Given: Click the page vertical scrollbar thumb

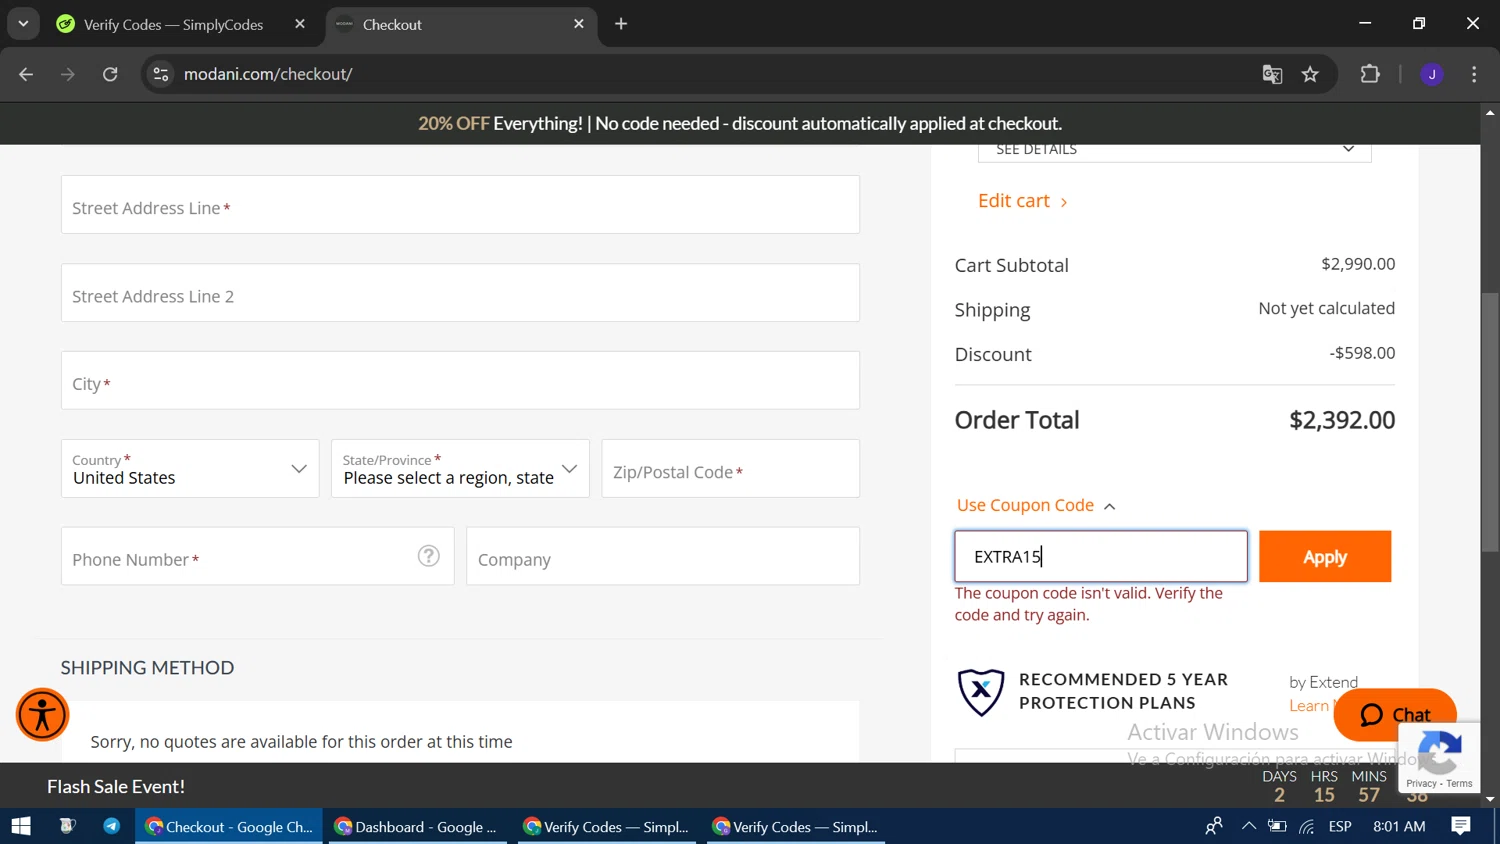Looking at the screenshot, I should (x=1490, y=422).
